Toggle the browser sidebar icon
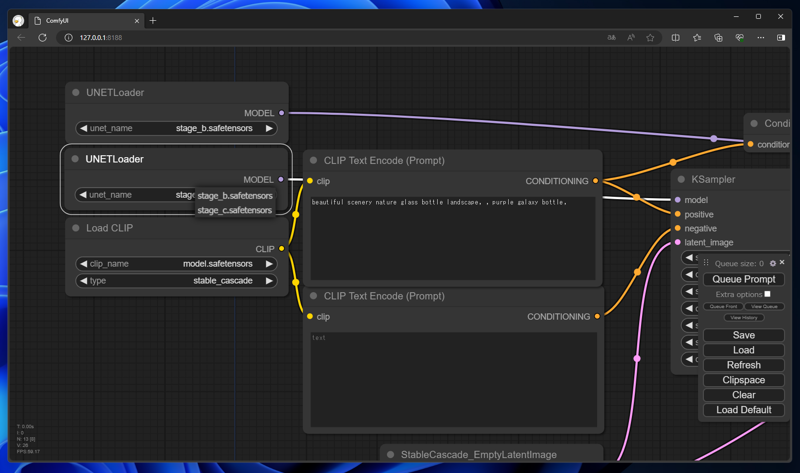The image size is (800, 473). click(781, 38)
